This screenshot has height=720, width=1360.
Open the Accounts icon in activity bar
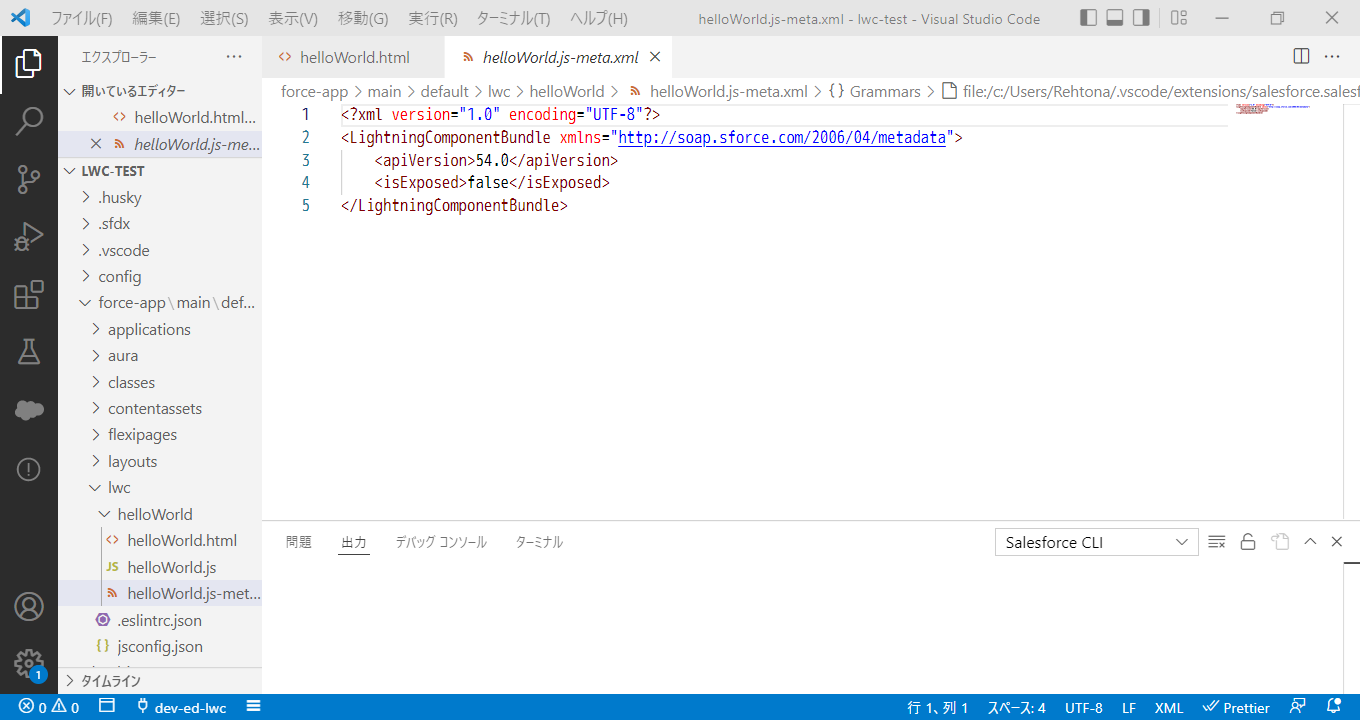[x=29, y=606]
